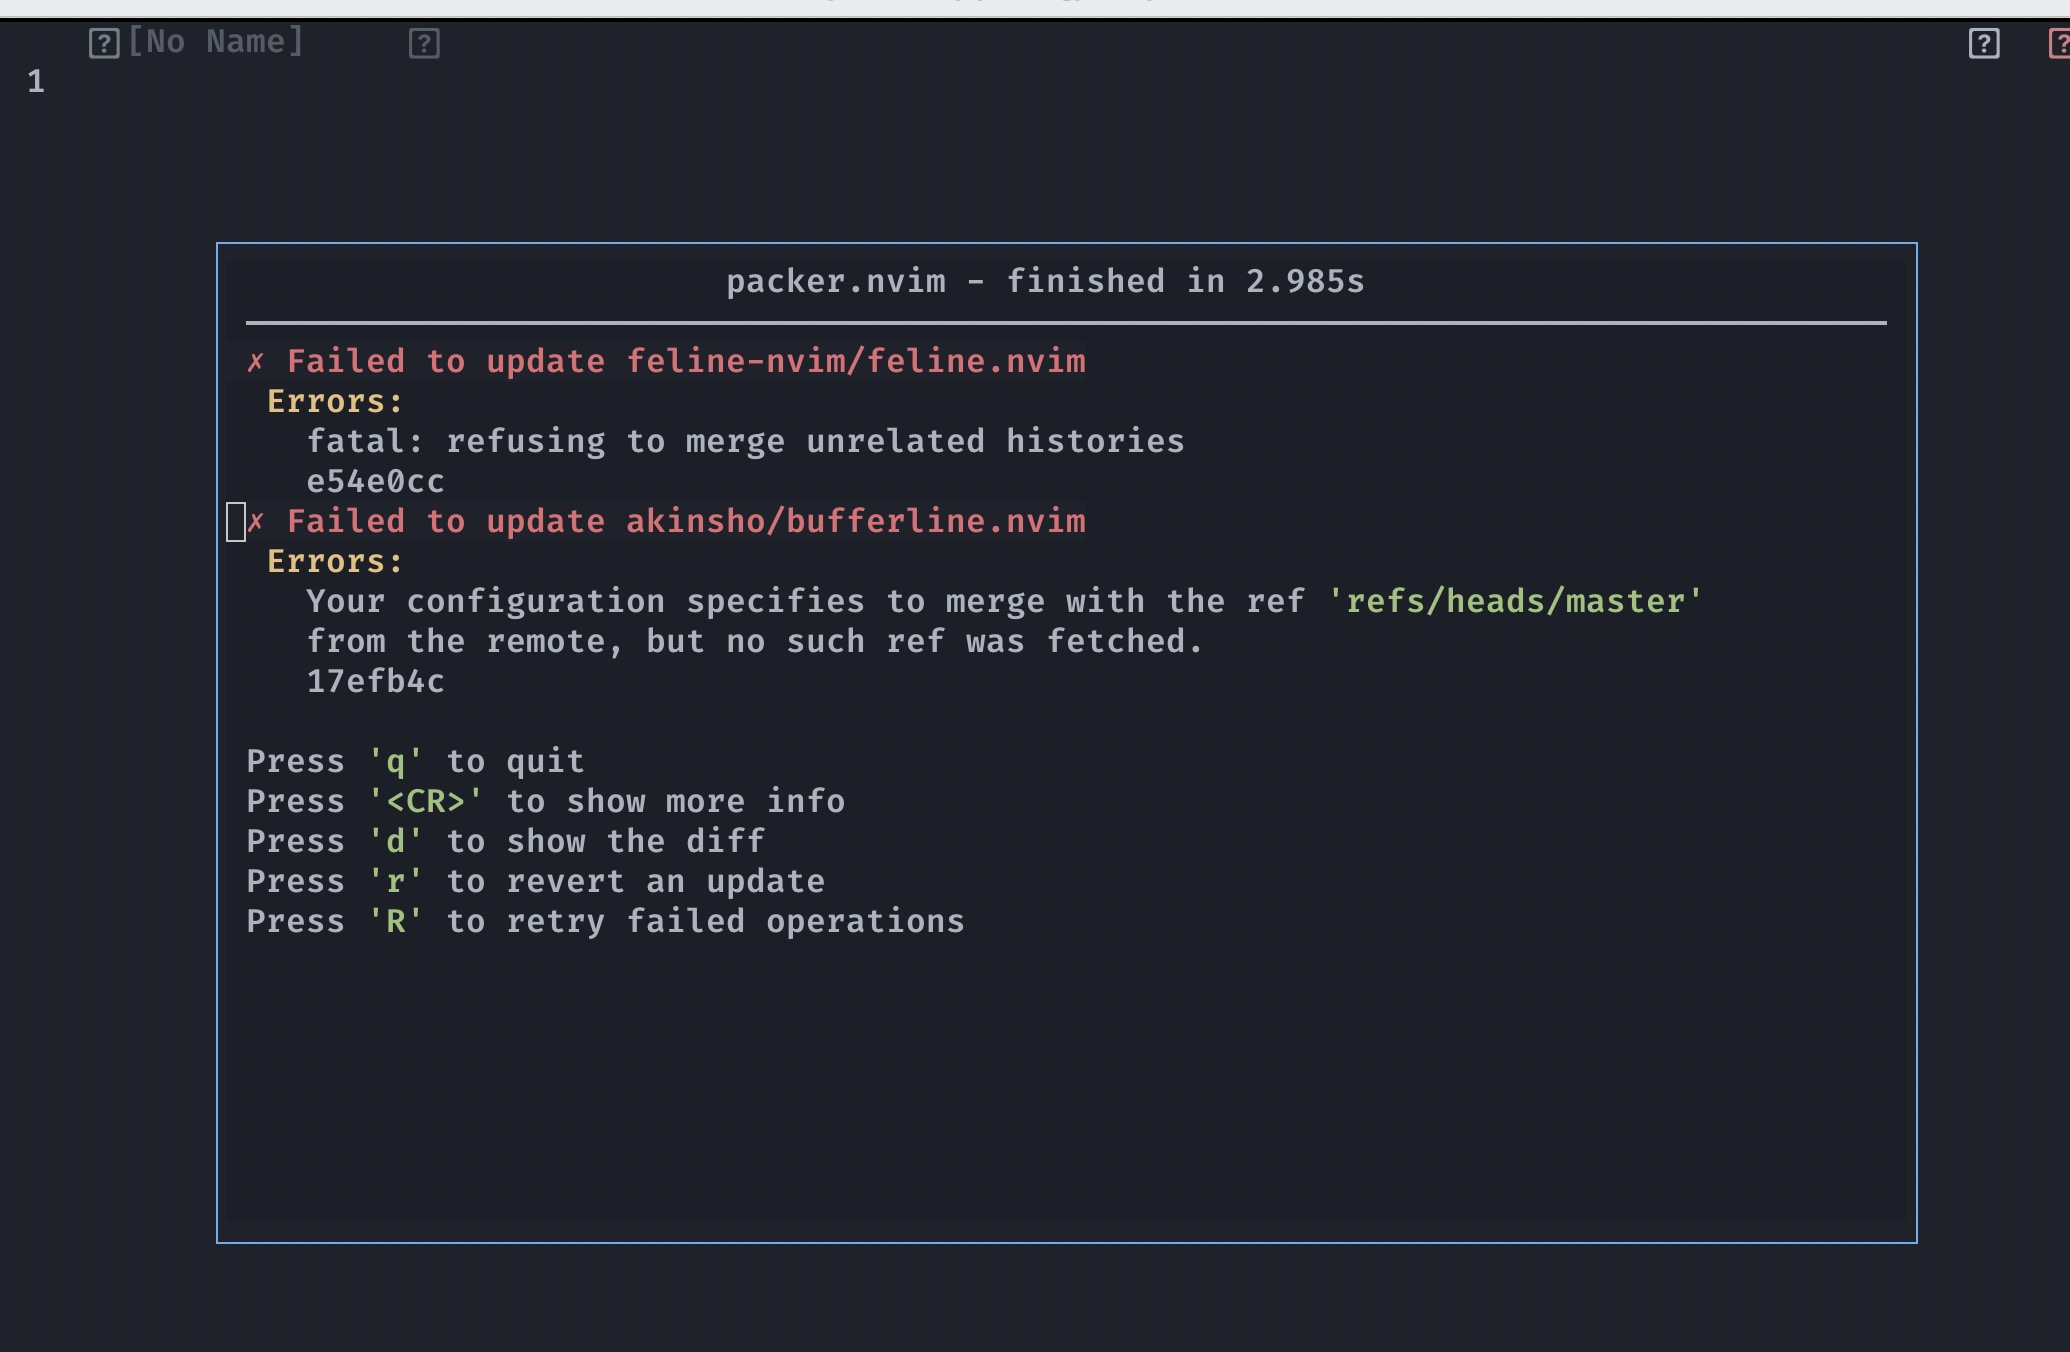This screenshot has width=2070, height=1352.
Task: Select commit hash 17efb4c
Action: 376,681
